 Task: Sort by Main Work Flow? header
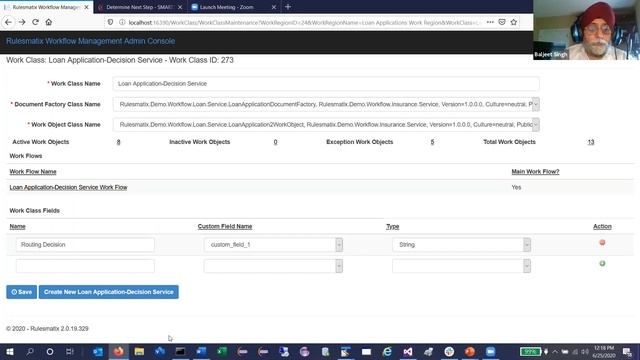coord(535,172)
